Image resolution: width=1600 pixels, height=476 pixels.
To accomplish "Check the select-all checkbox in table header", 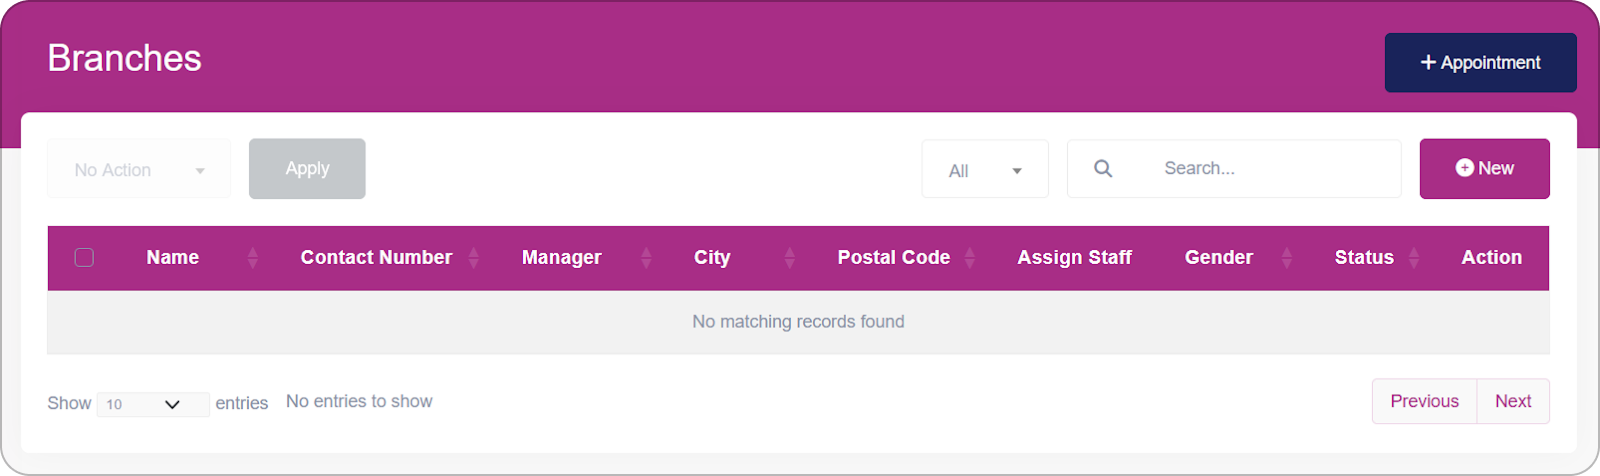I will pos(85,258).
